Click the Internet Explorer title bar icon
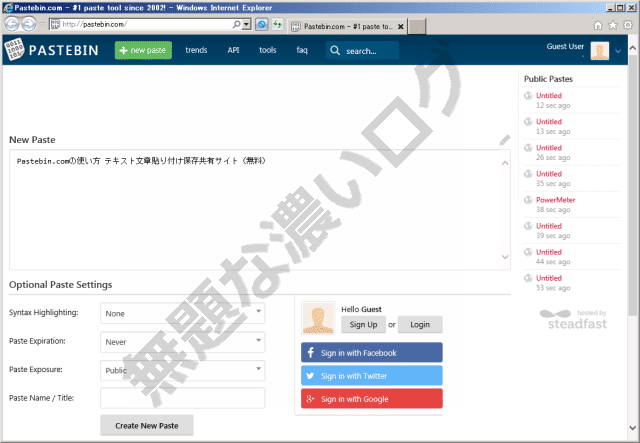Screen dimensions: 640x443 pyautogui.click(x=8, y=7)
